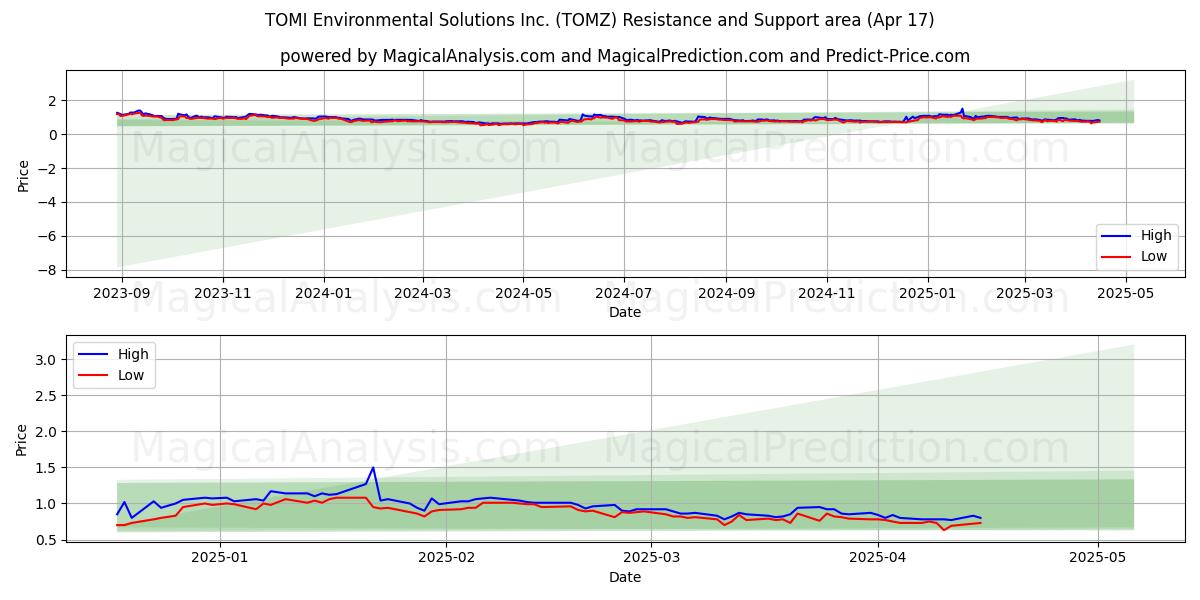Click the bottom chart '2025-04' tick label
This screenshot has height=600, width=1200.
coord(878,558)
